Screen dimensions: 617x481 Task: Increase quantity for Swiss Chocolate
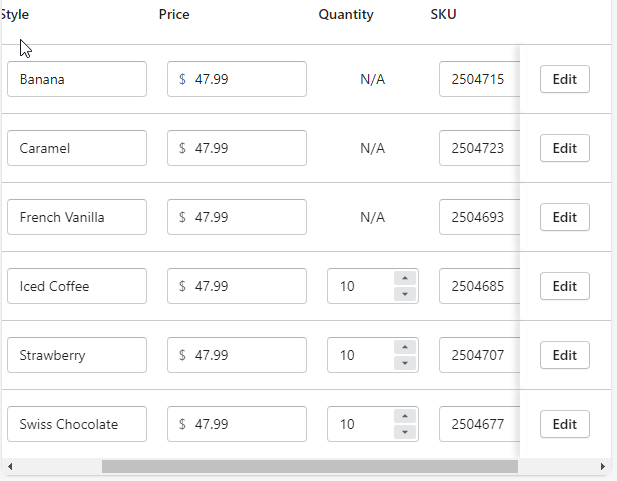(x=404, y=417)
